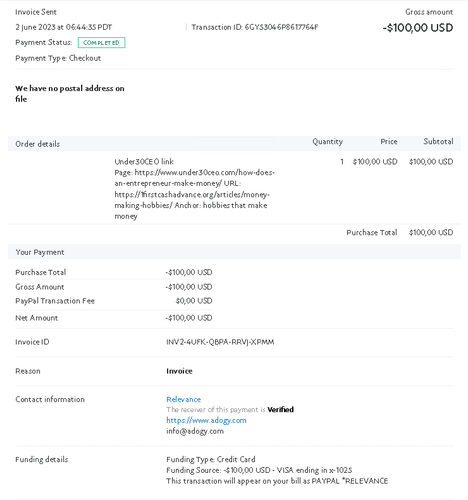Click the Order details section header
Viewport: 468px width, 500px height.
tap(38, 144)
